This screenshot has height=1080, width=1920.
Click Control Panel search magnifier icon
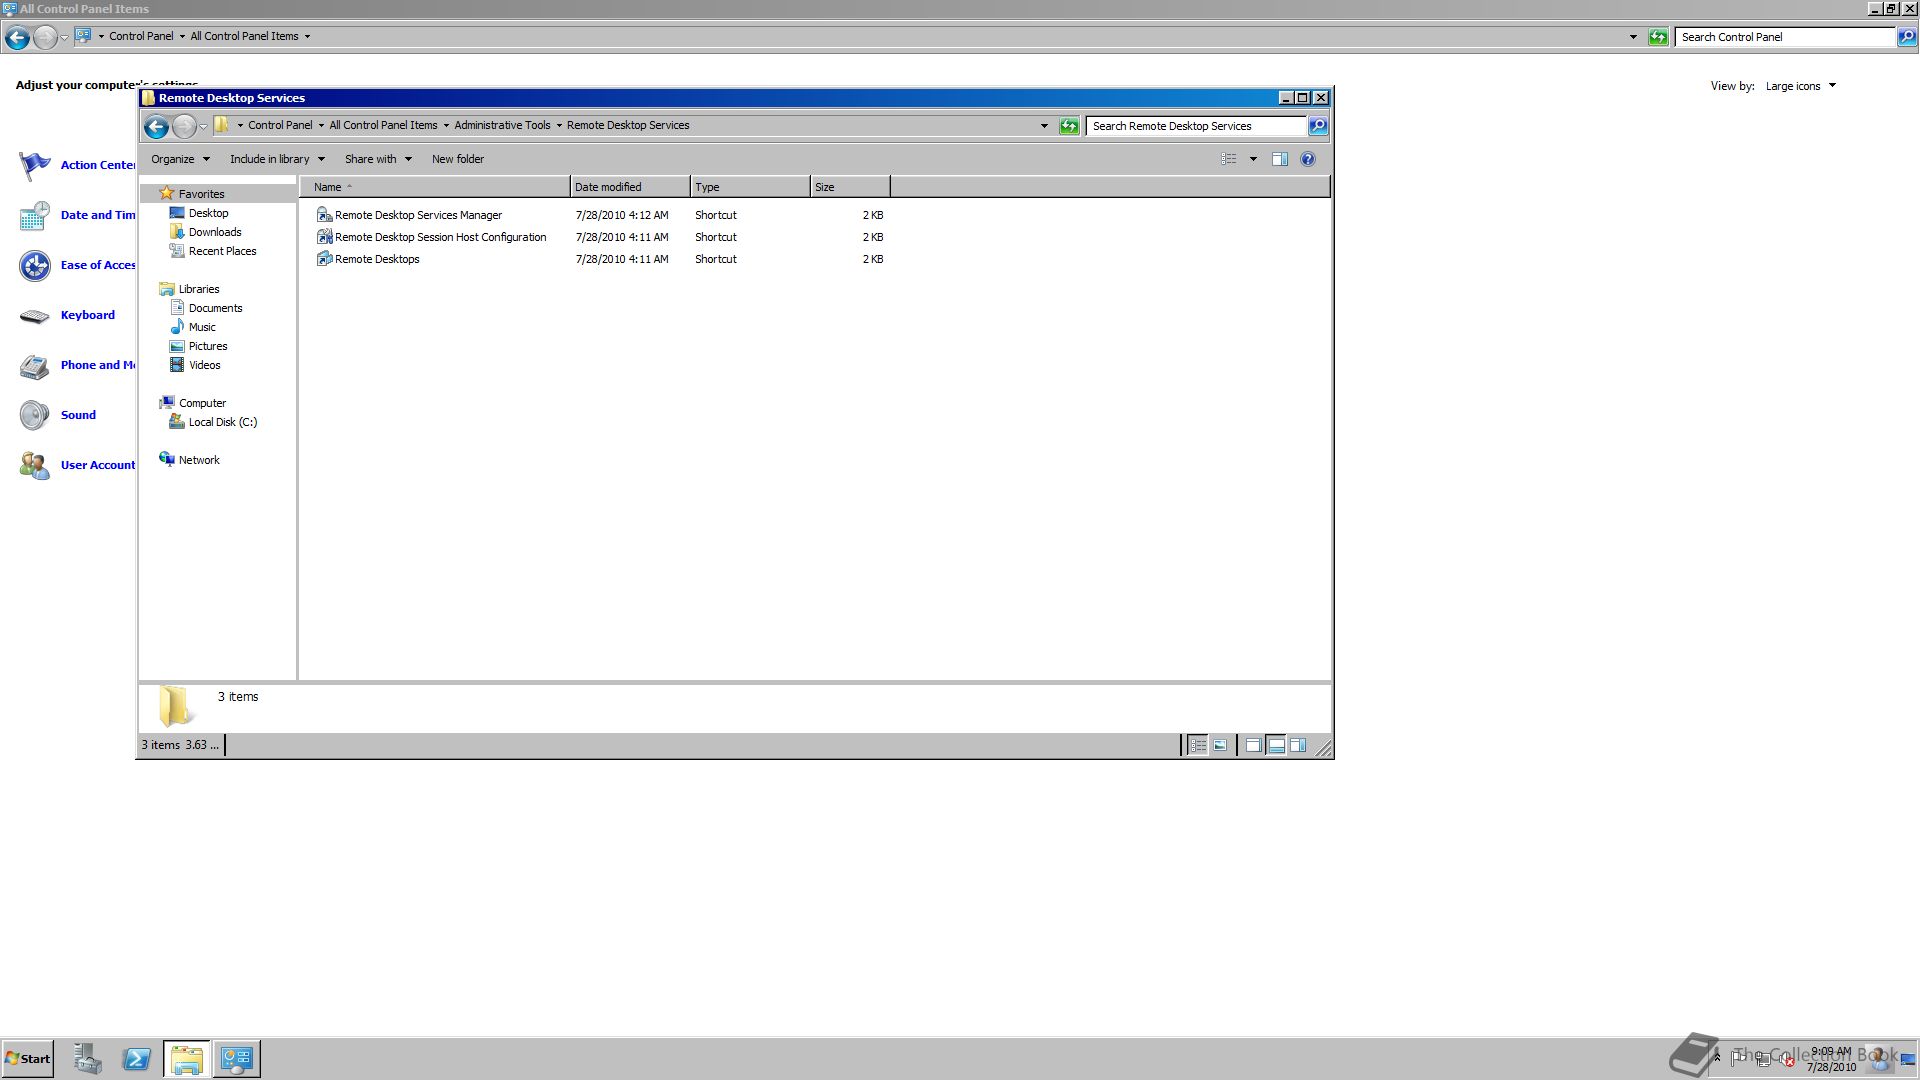tap(1907, 37)
